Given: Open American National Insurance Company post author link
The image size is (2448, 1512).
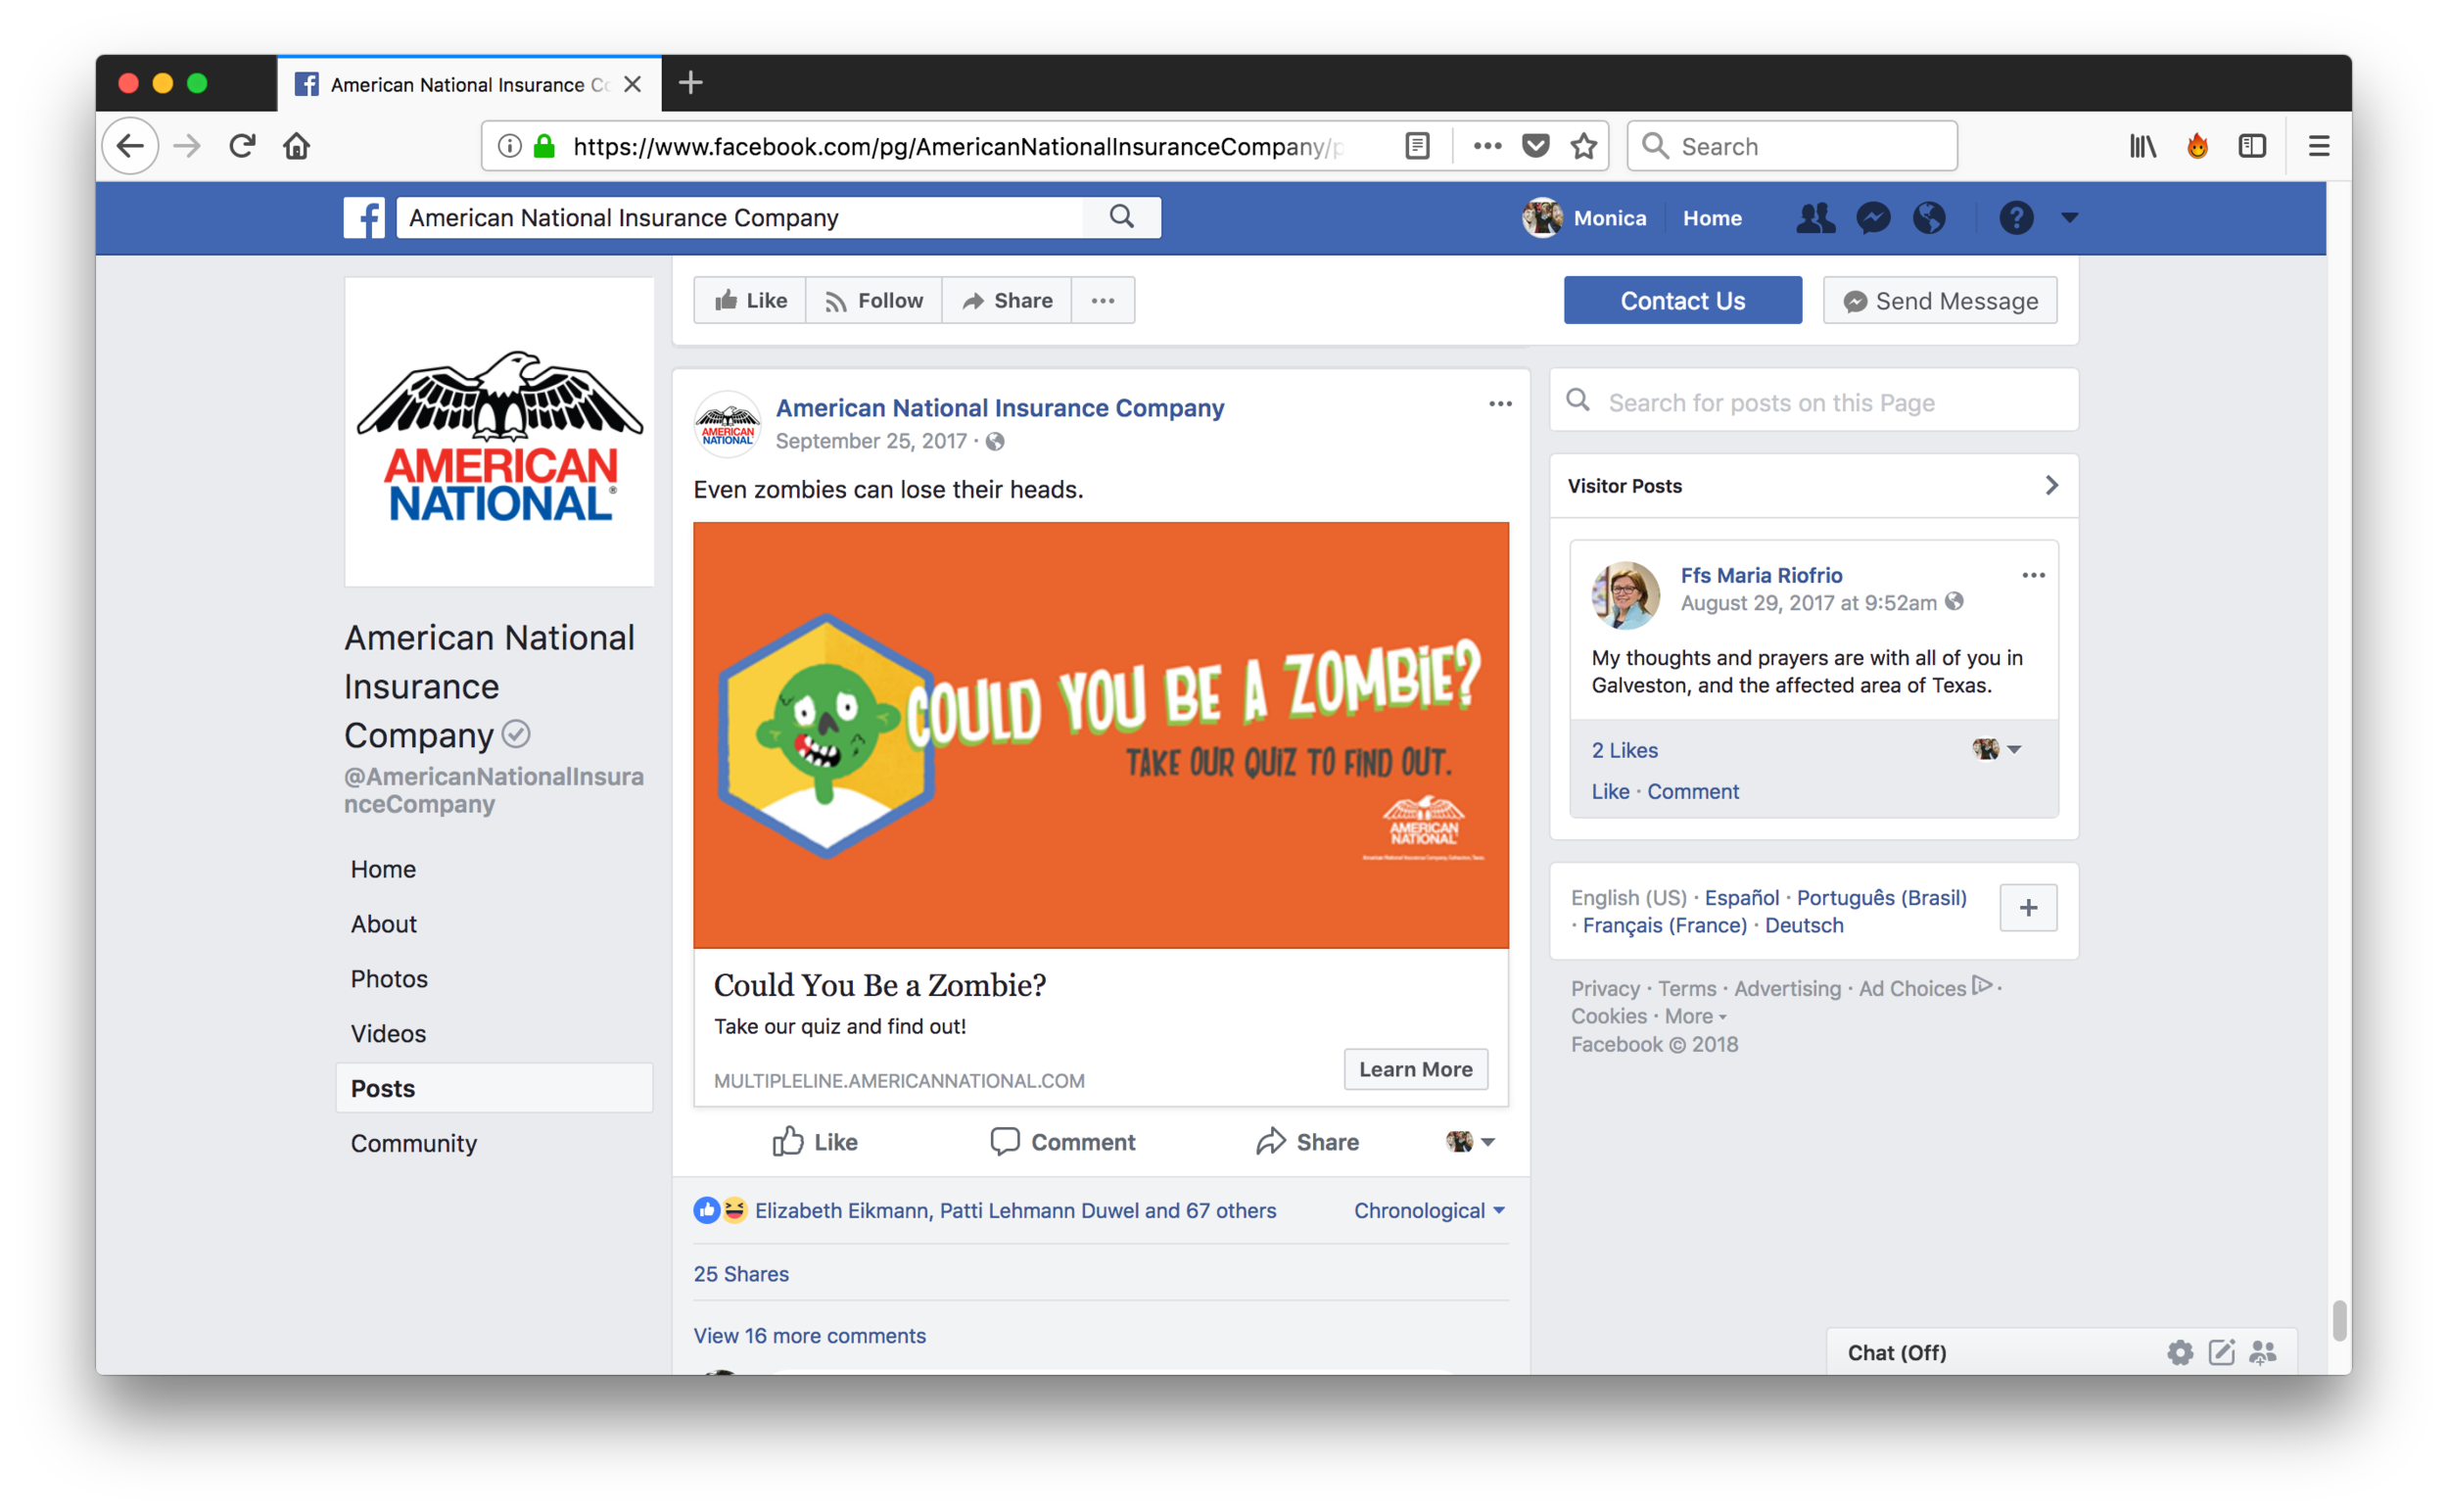Looking at the screenshot, I should click(999, 407).
